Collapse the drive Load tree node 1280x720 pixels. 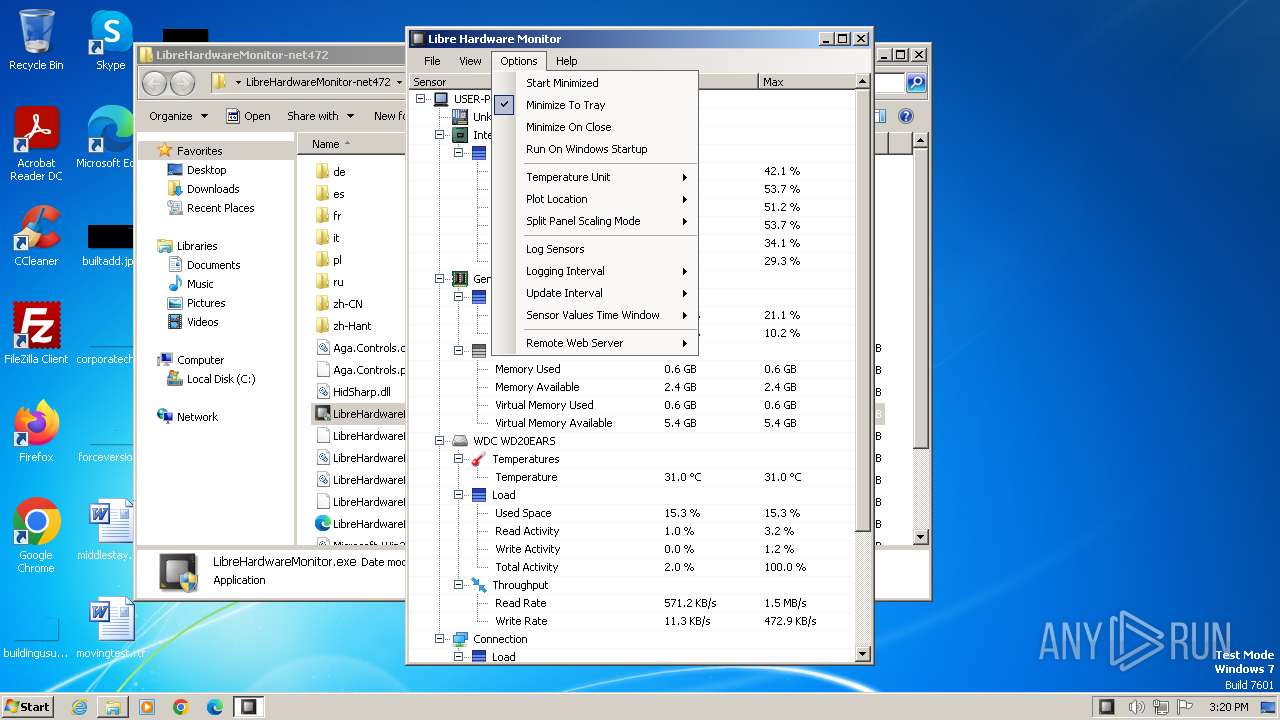[x=459, y=495]
